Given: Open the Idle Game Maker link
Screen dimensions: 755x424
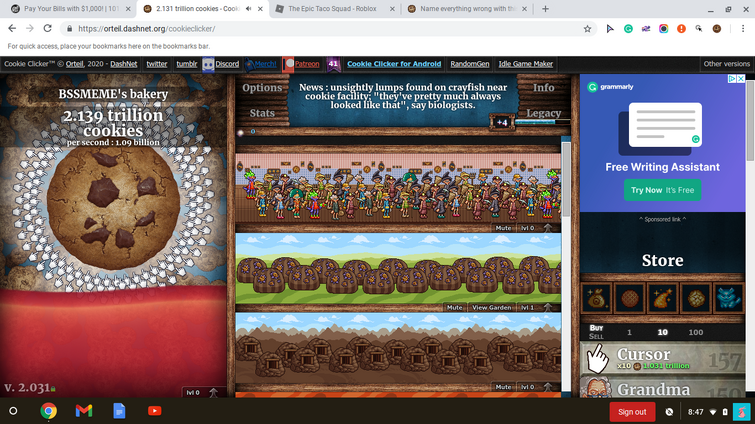Looking at the screenshot, I should (x=526, y=64).
